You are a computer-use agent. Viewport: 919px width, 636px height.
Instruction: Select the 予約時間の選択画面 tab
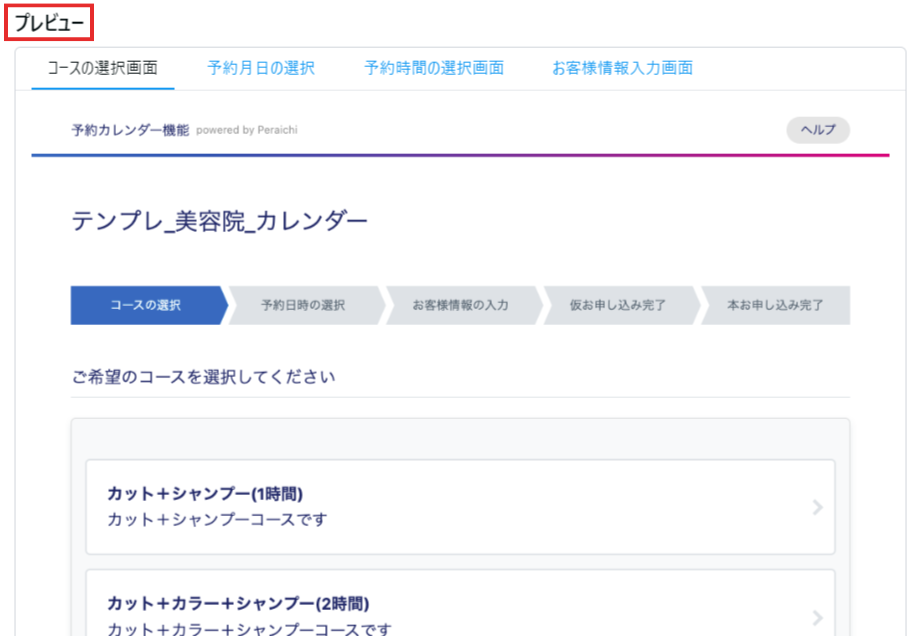click(x=434, y=68)
